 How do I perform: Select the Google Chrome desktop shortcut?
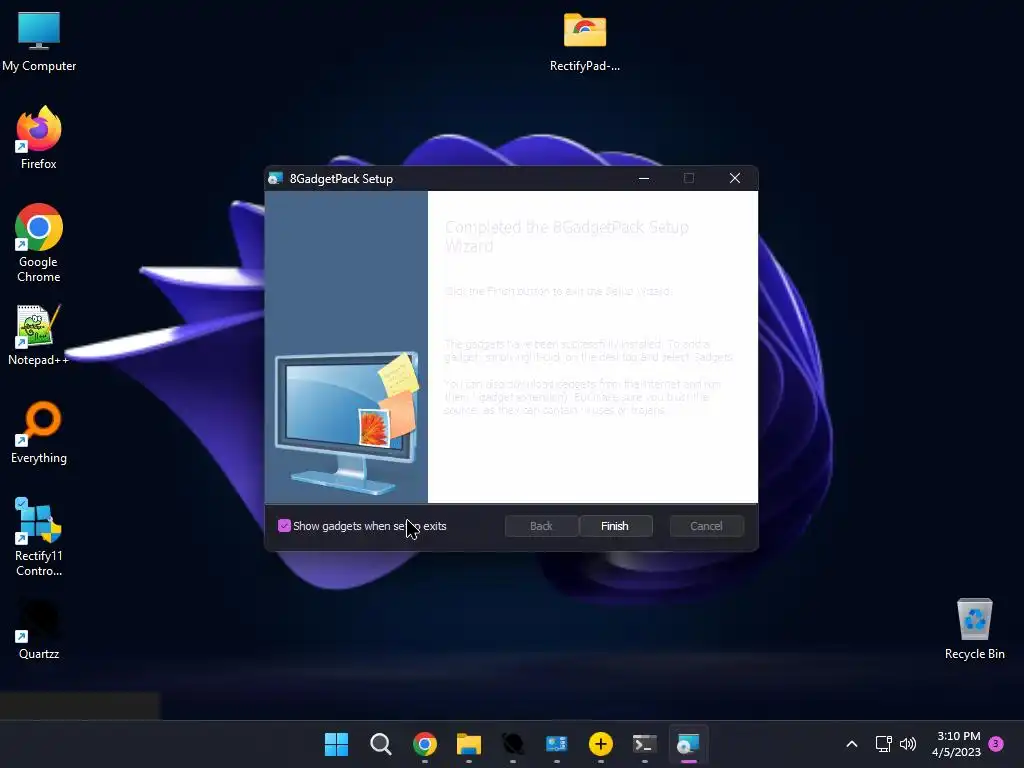point(39,243)
